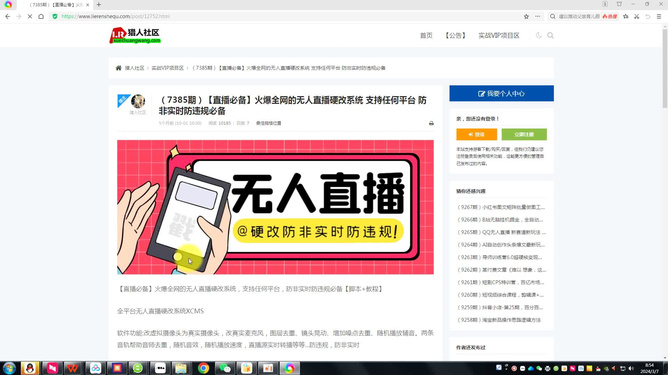
Task: Open the Windows Start button
Action: tap(9, 368)
